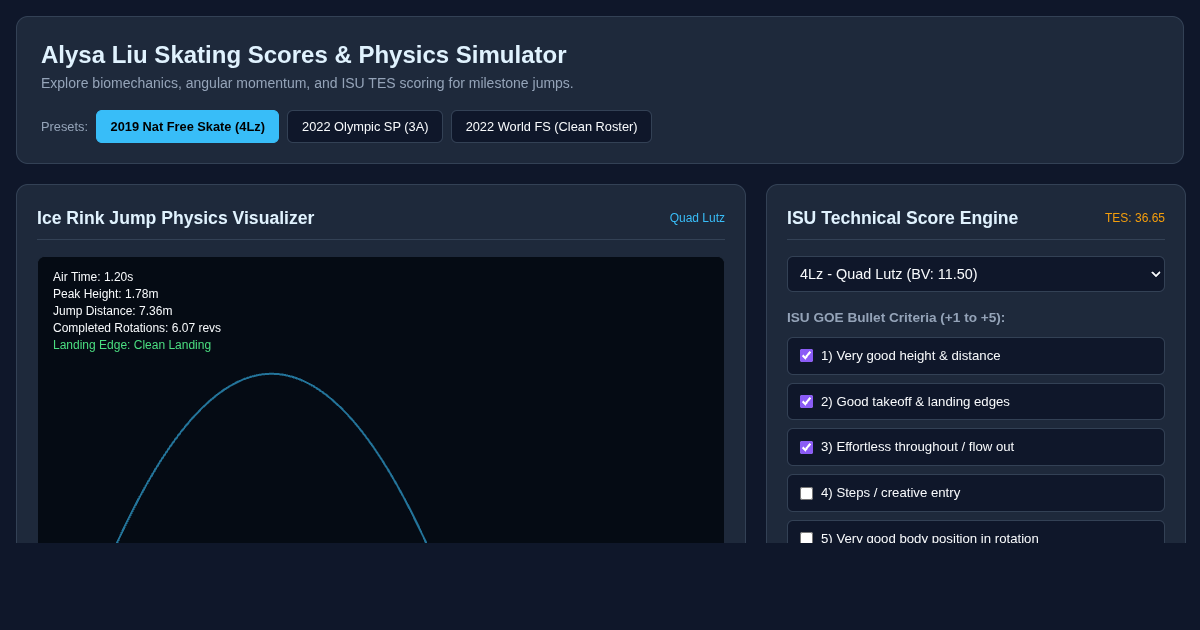Load the 2022 Olympic SP (3A) preset

point(365,126)
